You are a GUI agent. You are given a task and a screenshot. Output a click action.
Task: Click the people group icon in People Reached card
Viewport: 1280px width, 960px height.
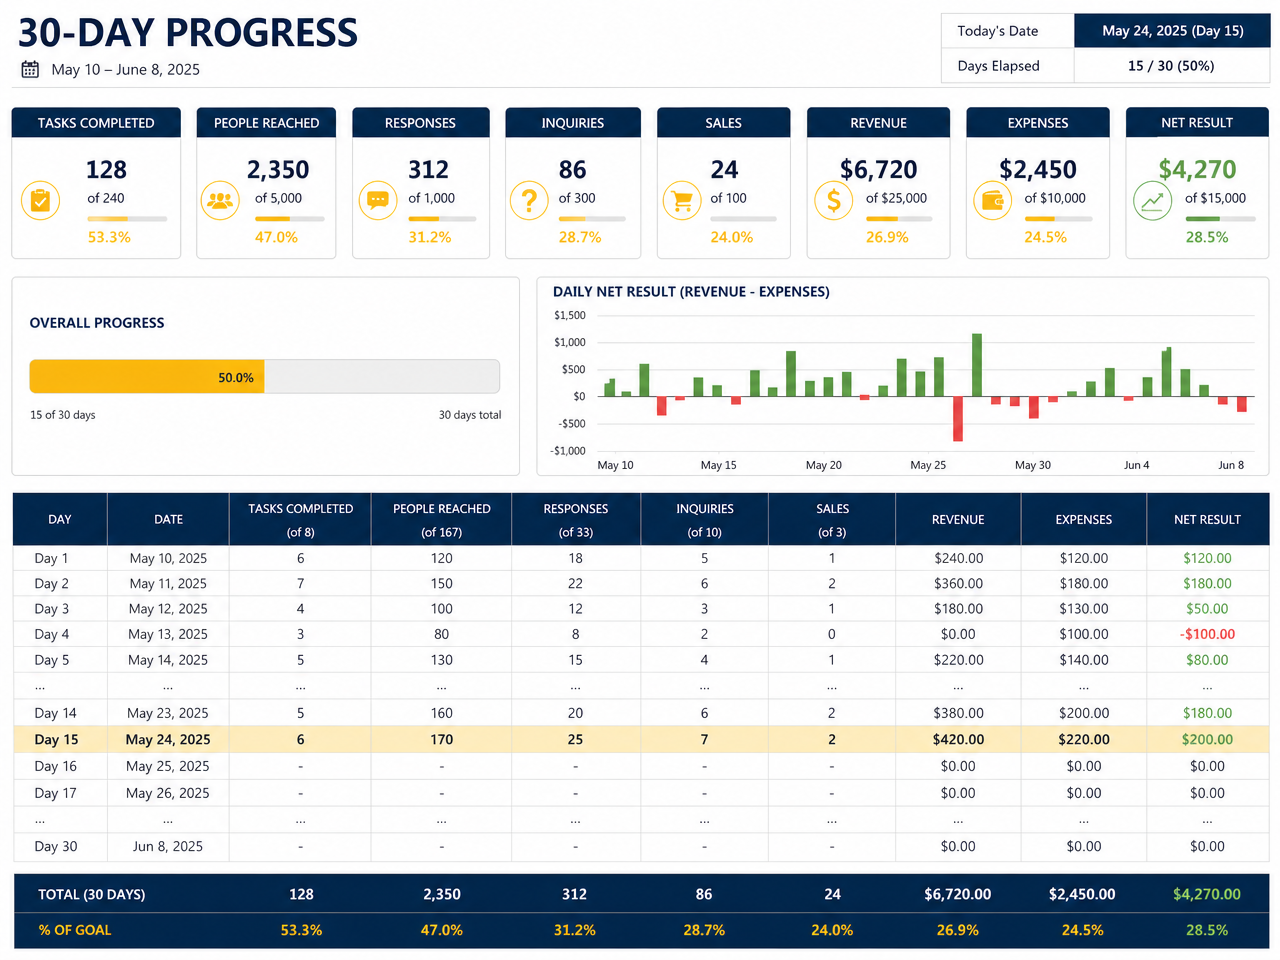coord(220,201)
